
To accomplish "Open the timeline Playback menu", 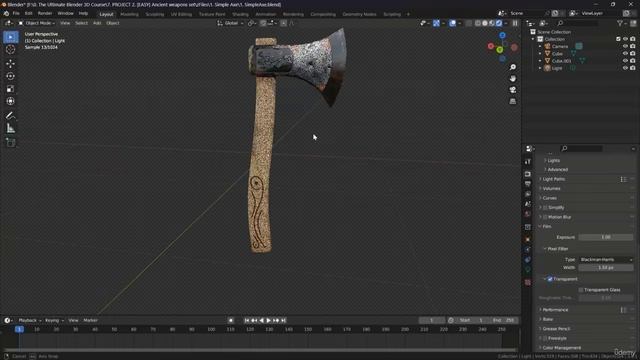I will click(x=29, y=321).
